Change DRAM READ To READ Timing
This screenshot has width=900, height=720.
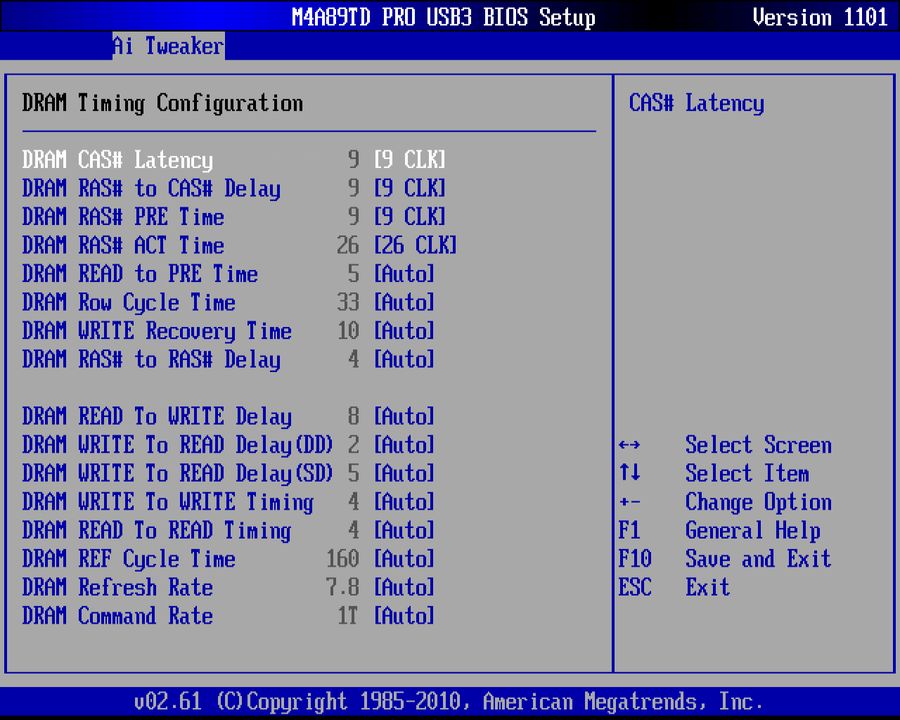click(404, 530)
